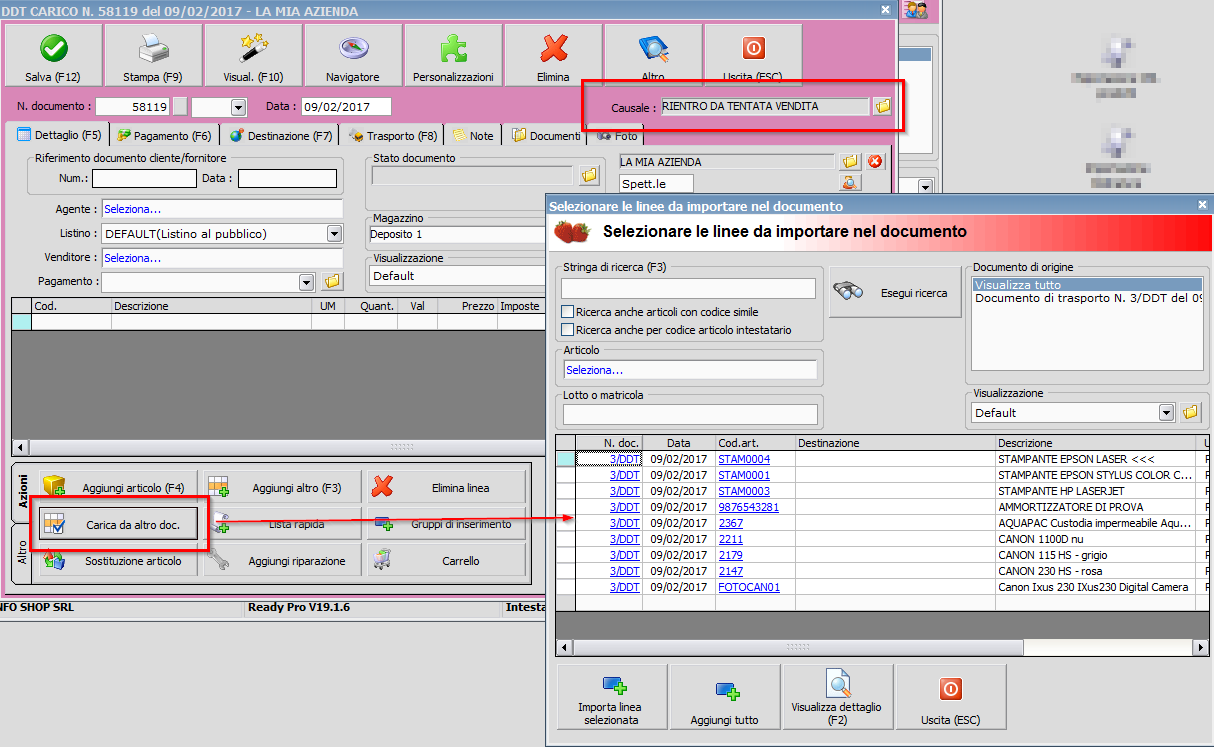The image size is (1214, 747).
Task: Expand the Listino dropdown
Action: coord(335,234)
